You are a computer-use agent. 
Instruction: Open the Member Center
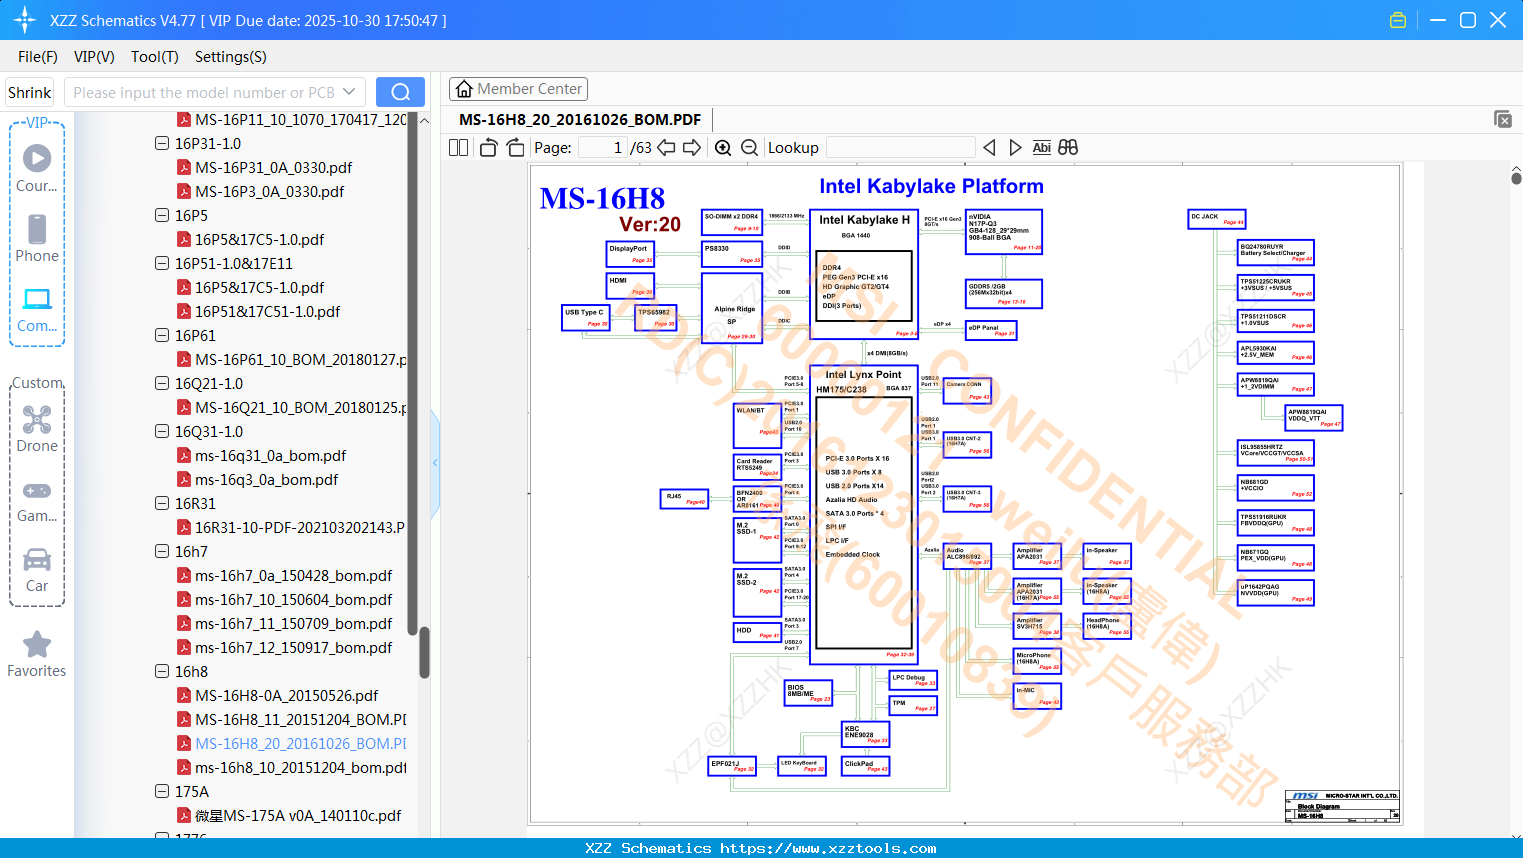click(518, 89)
